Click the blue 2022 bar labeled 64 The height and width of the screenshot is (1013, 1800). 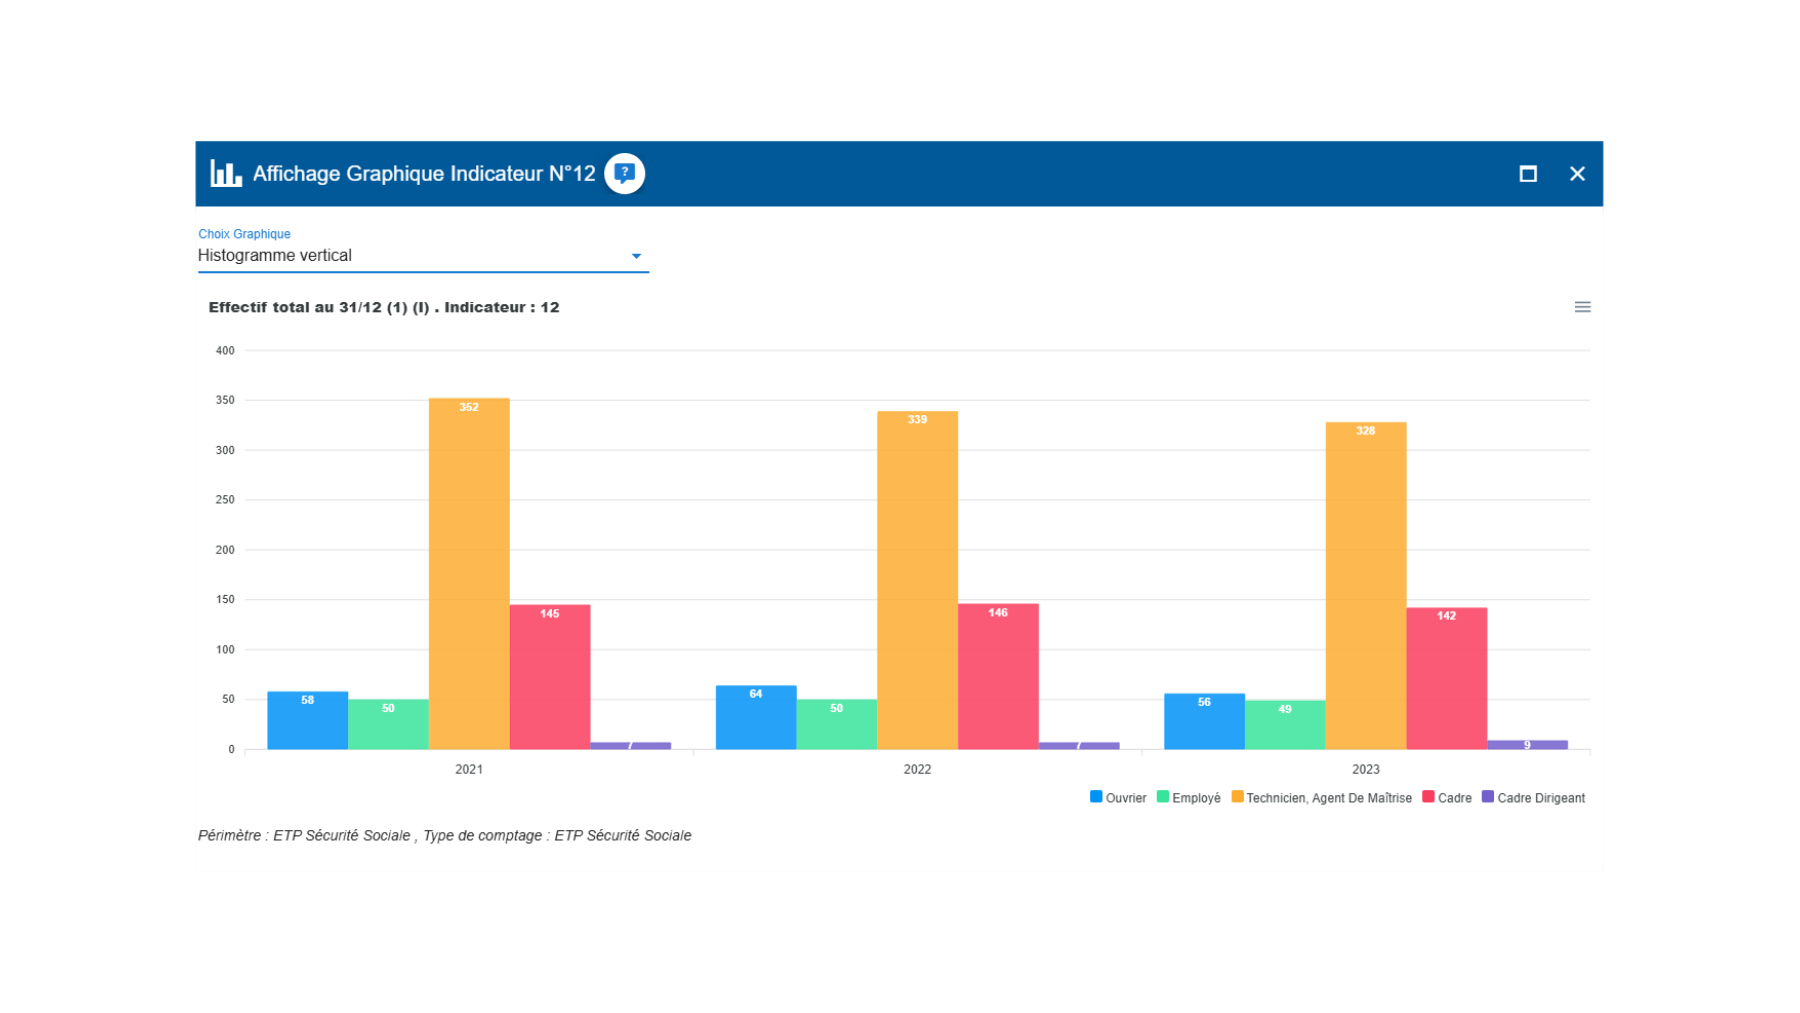tap(756, 718)
